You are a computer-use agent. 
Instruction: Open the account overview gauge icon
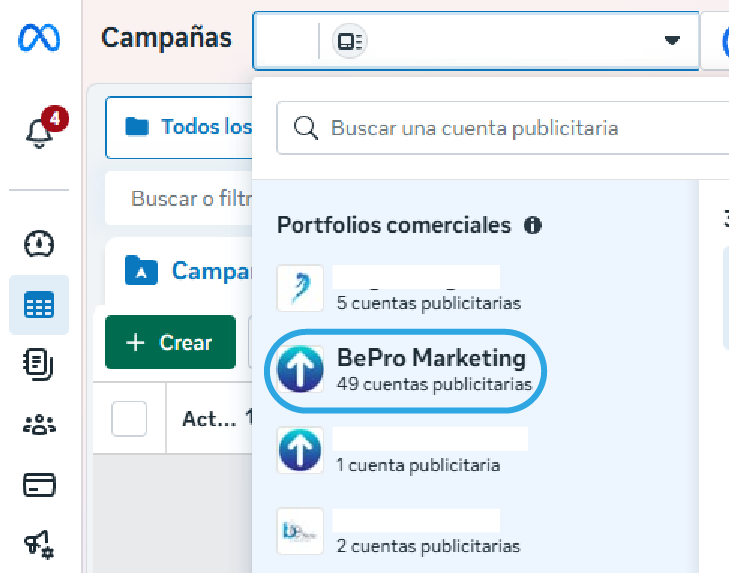[x=39, y=243]
